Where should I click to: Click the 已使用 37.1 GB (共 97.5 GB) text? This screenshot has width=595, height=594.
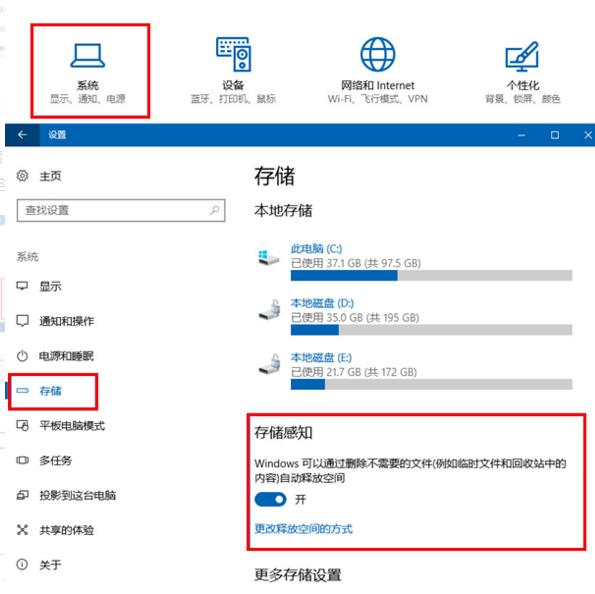coord(356,263)
